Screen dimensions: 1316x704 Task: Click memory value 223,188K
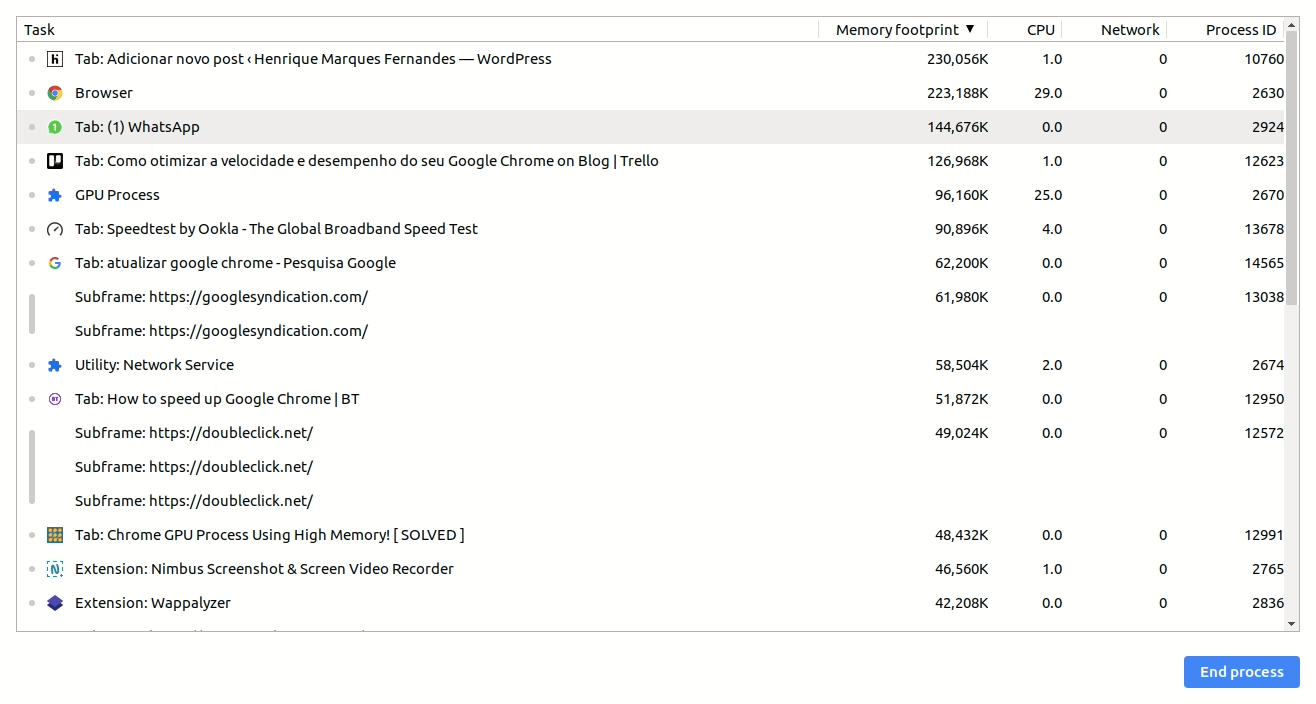tap(958, 93)
